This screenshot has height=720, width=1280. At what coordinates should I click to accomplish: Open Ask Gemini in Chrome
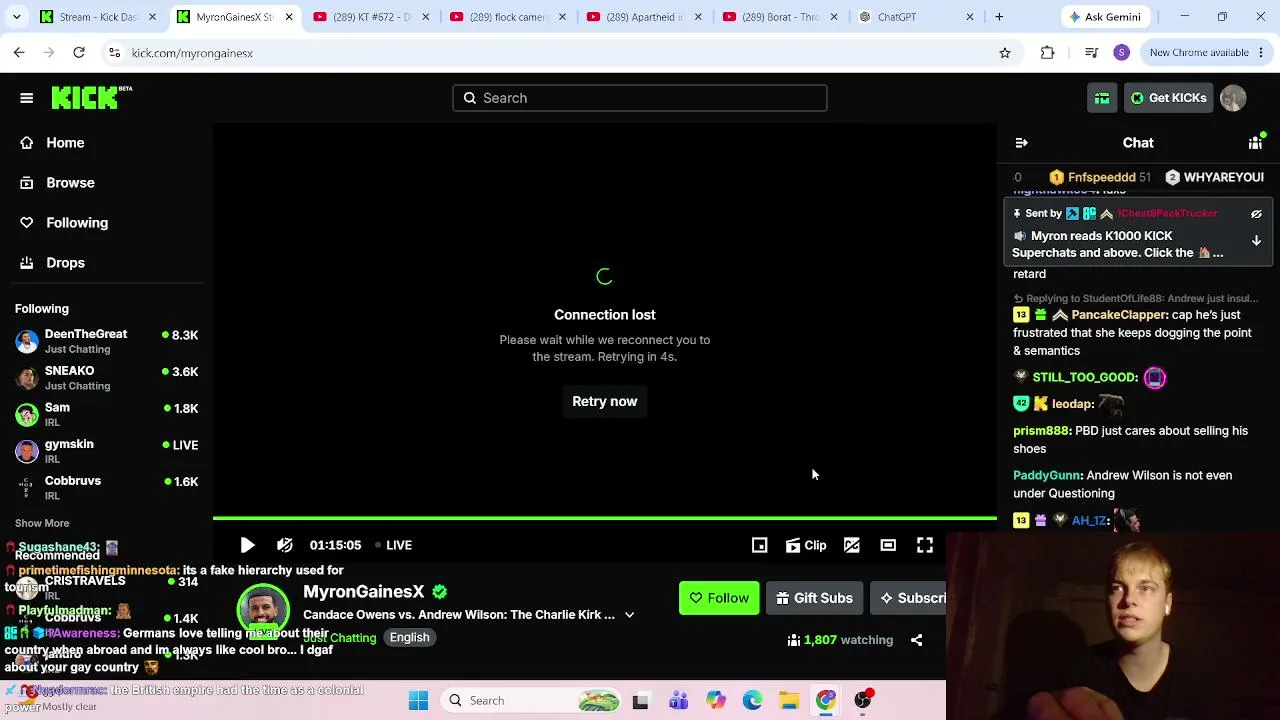tap(1105, 17)
